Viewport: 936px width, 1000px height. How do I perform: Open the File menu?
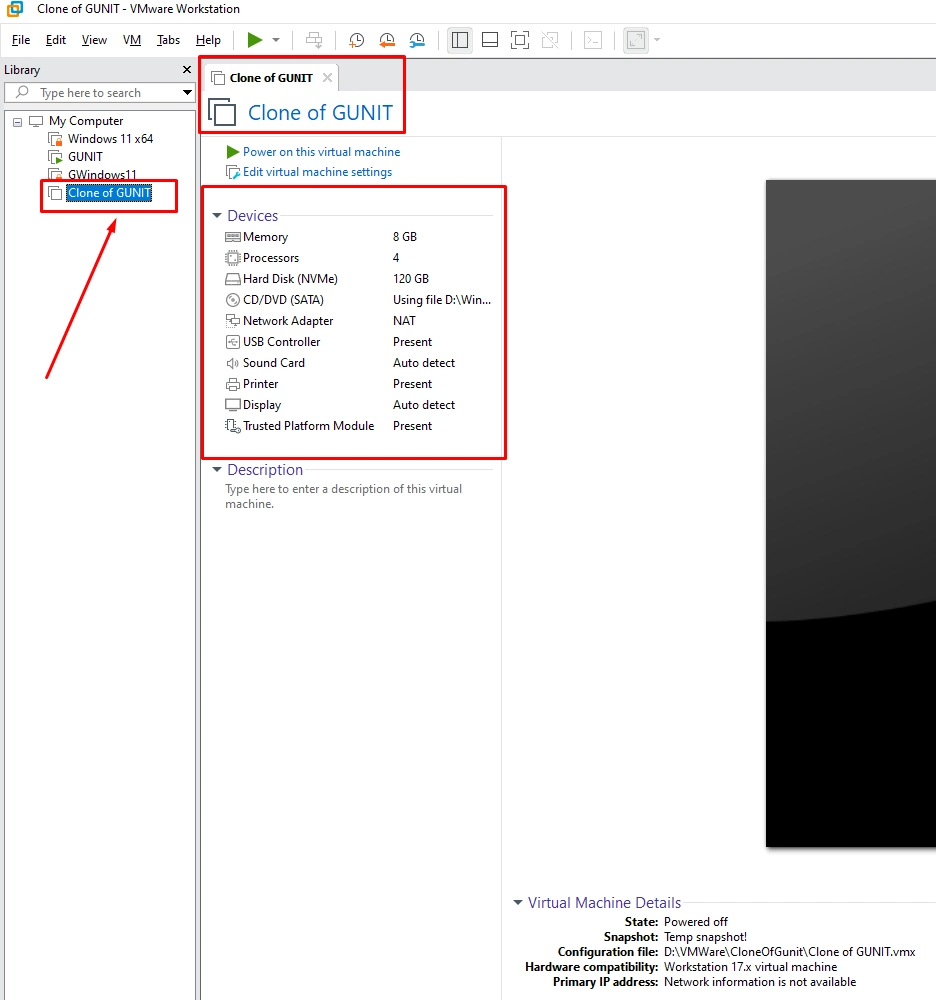point(21,40)
